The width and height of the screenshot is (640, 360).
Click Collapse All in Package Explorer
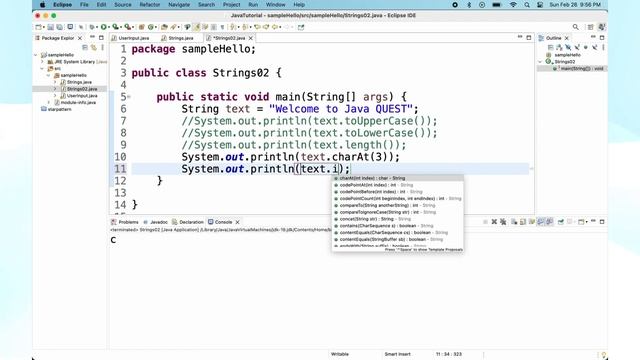click(85, 47)
